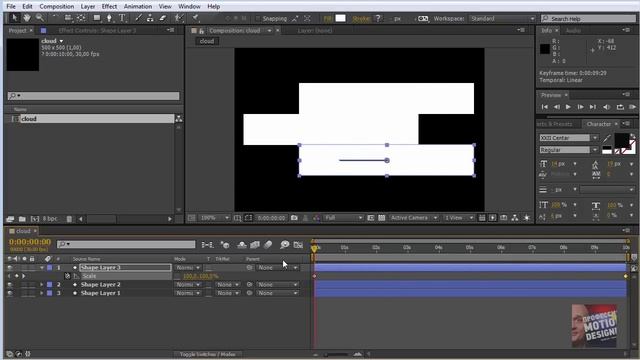Click the current time display 0:00:00:00 in timeline
The image size is (640, 360).
click(x=30, y=242)
